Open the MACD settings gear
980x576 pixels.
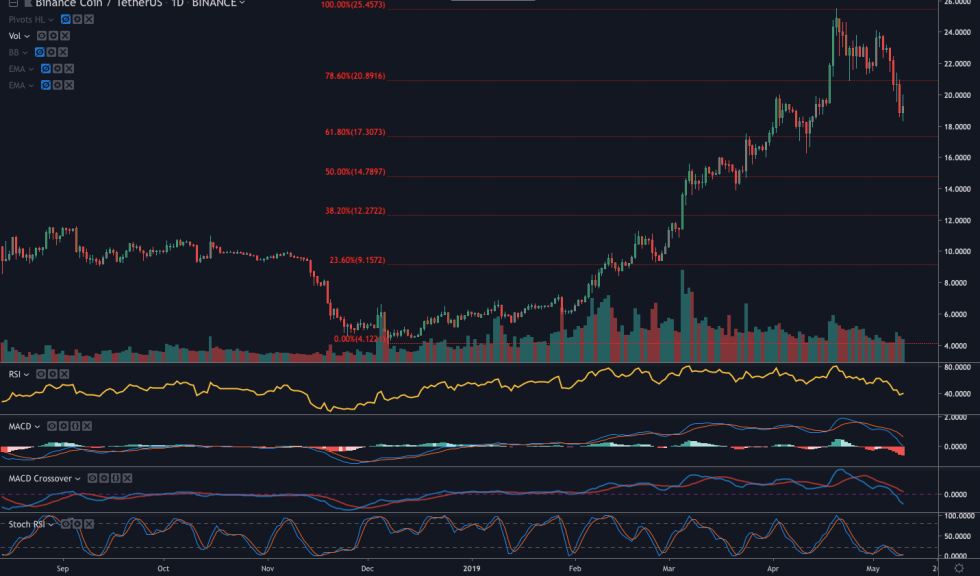[x=63, y=426]
